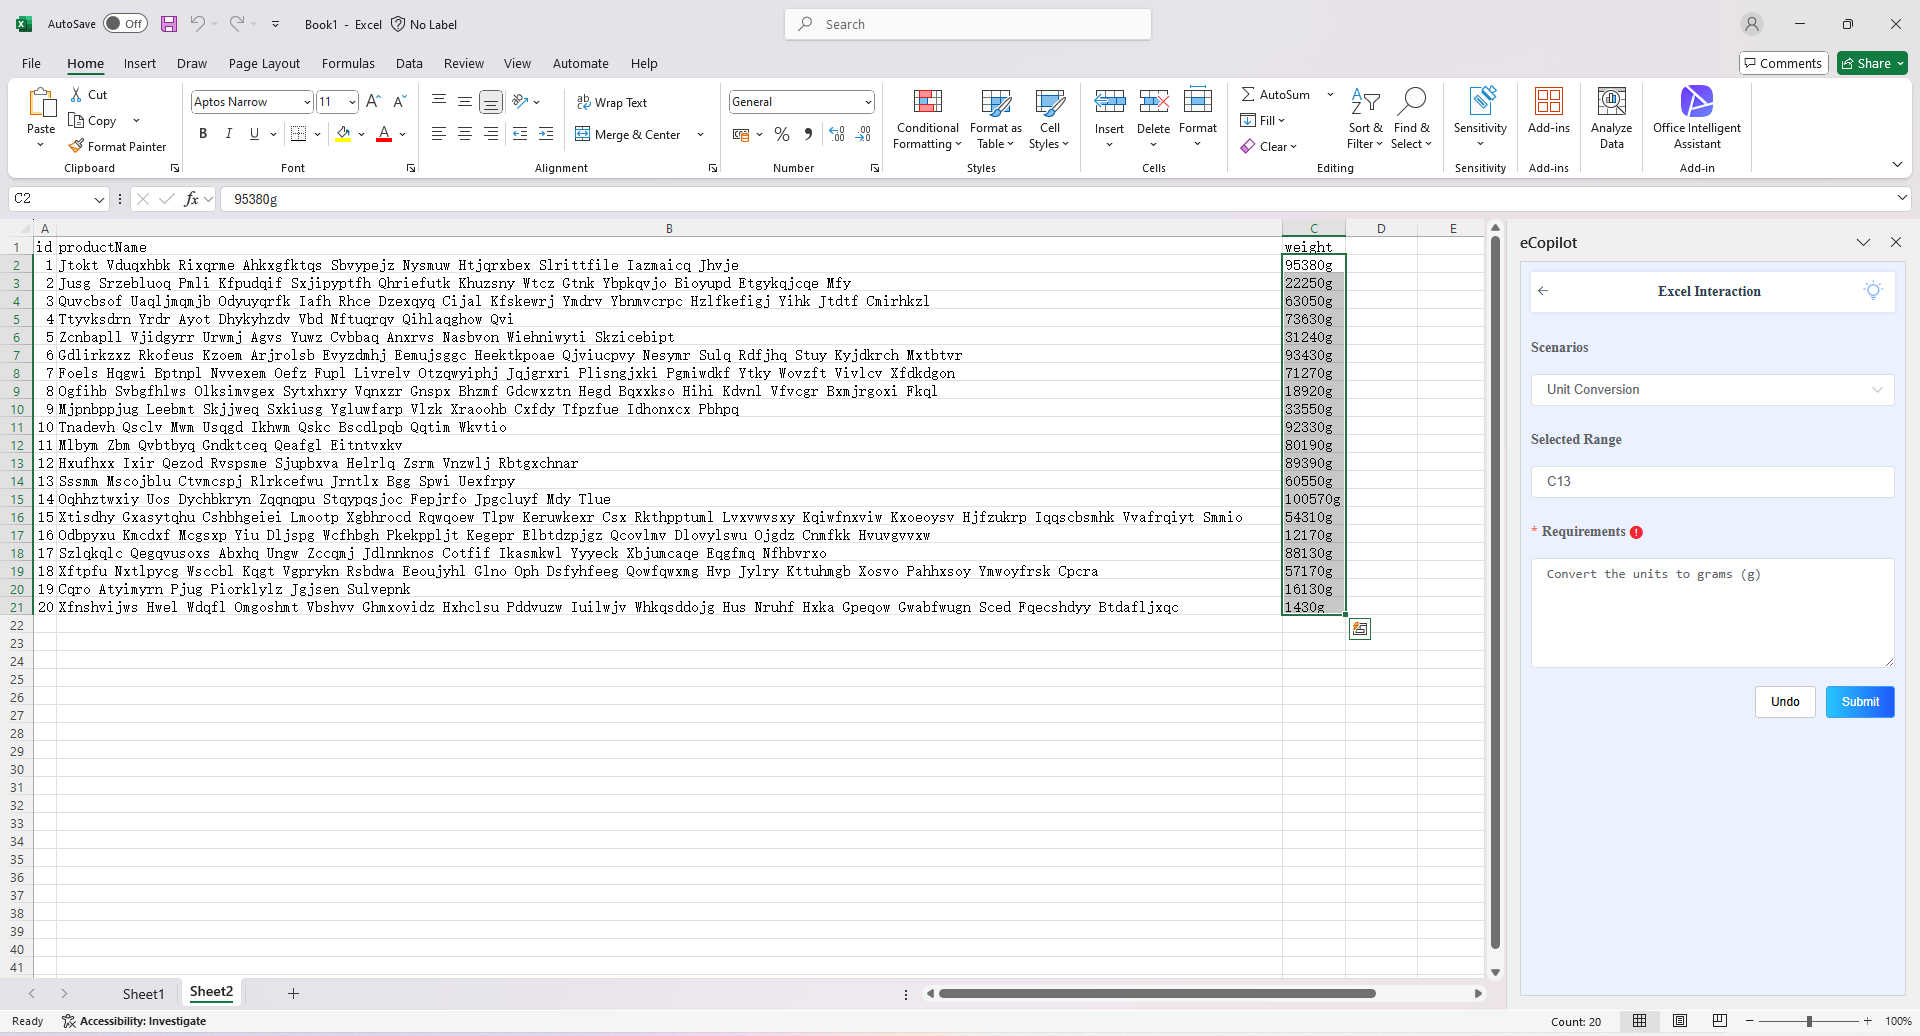Click the Format Painter brush icon
This screenshot has height=1036, width=1920.
point(76,146)
